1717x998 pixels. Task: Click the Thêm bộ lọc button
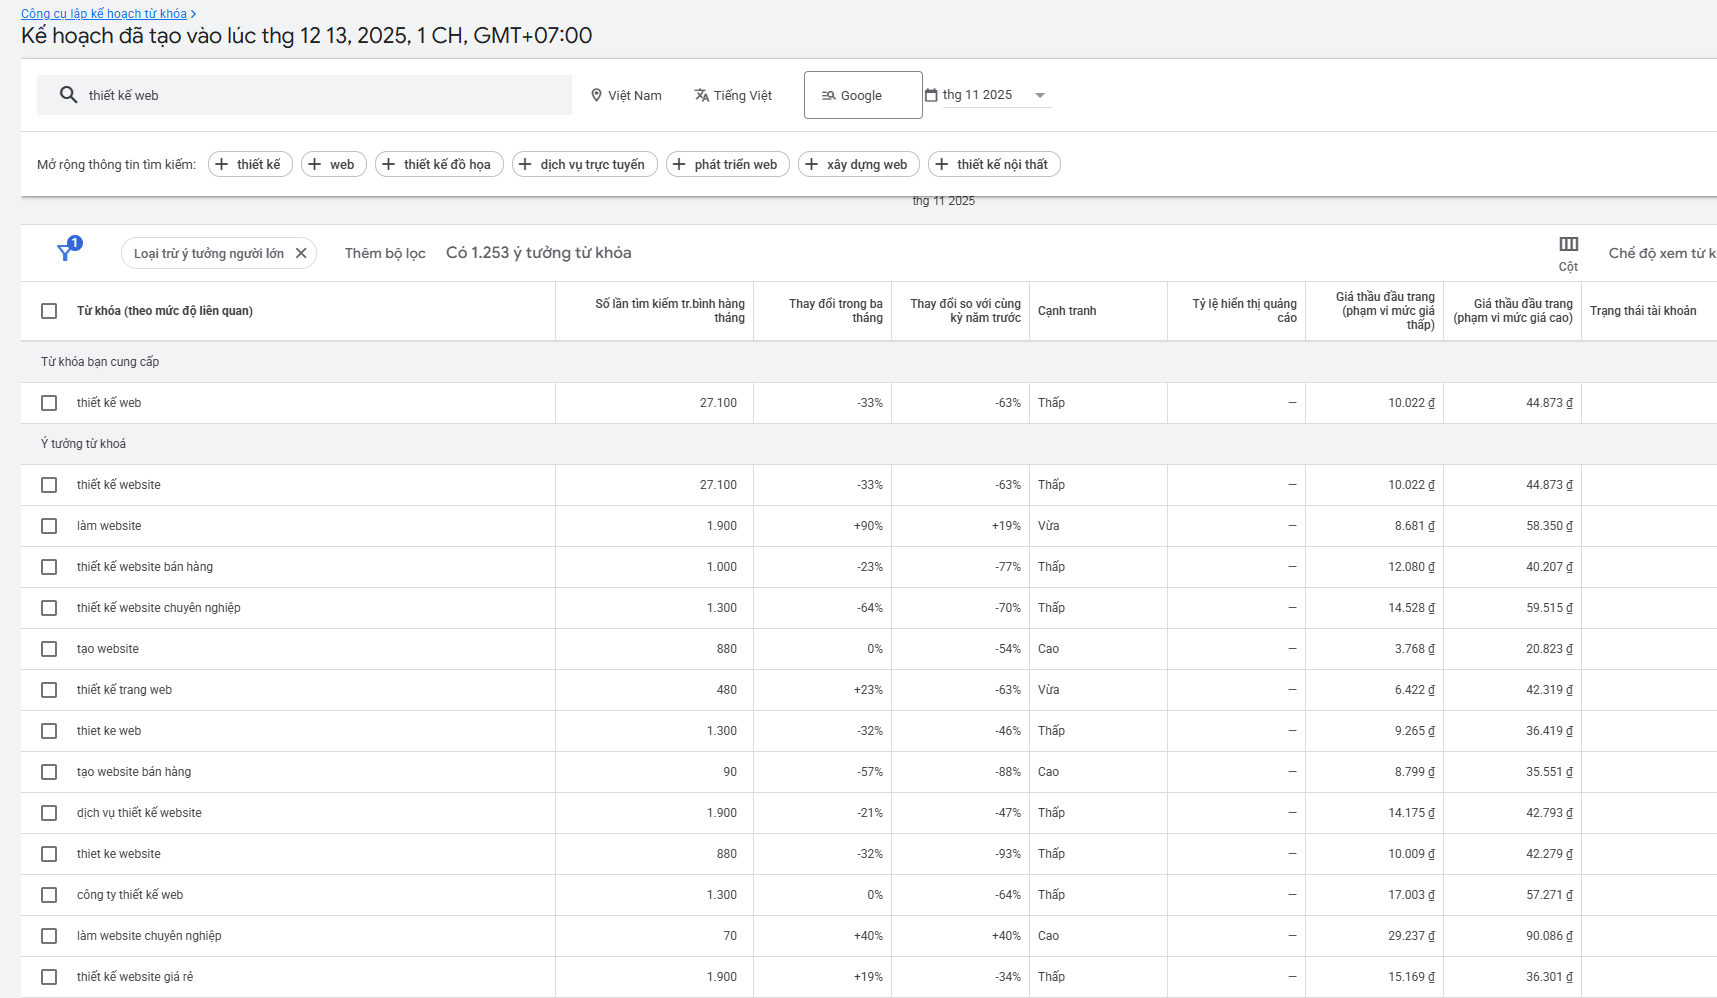coord(384,253)
